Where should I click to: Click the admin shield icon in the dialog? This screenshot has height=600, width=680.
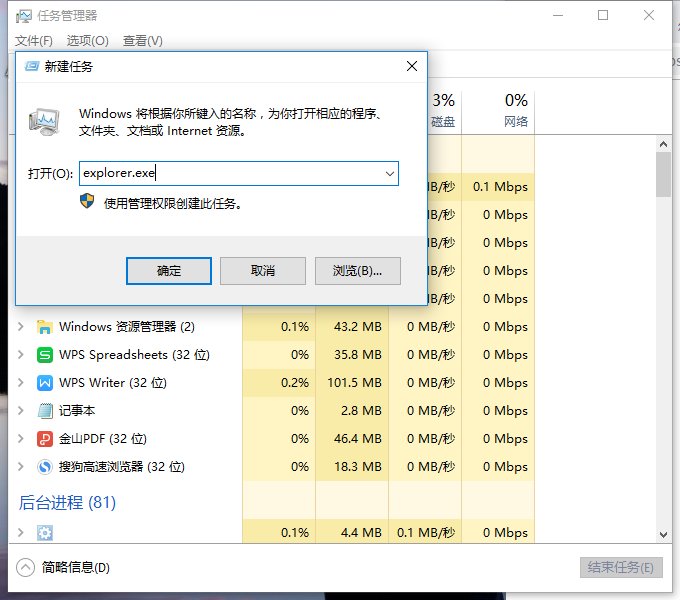coord(87,201)
